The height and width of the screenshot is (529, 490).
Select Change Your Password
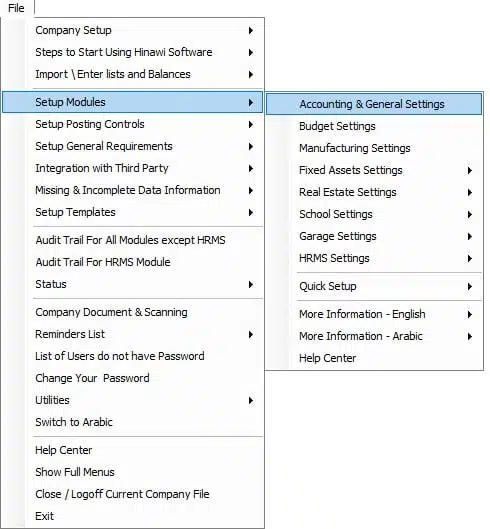[132, 378]
